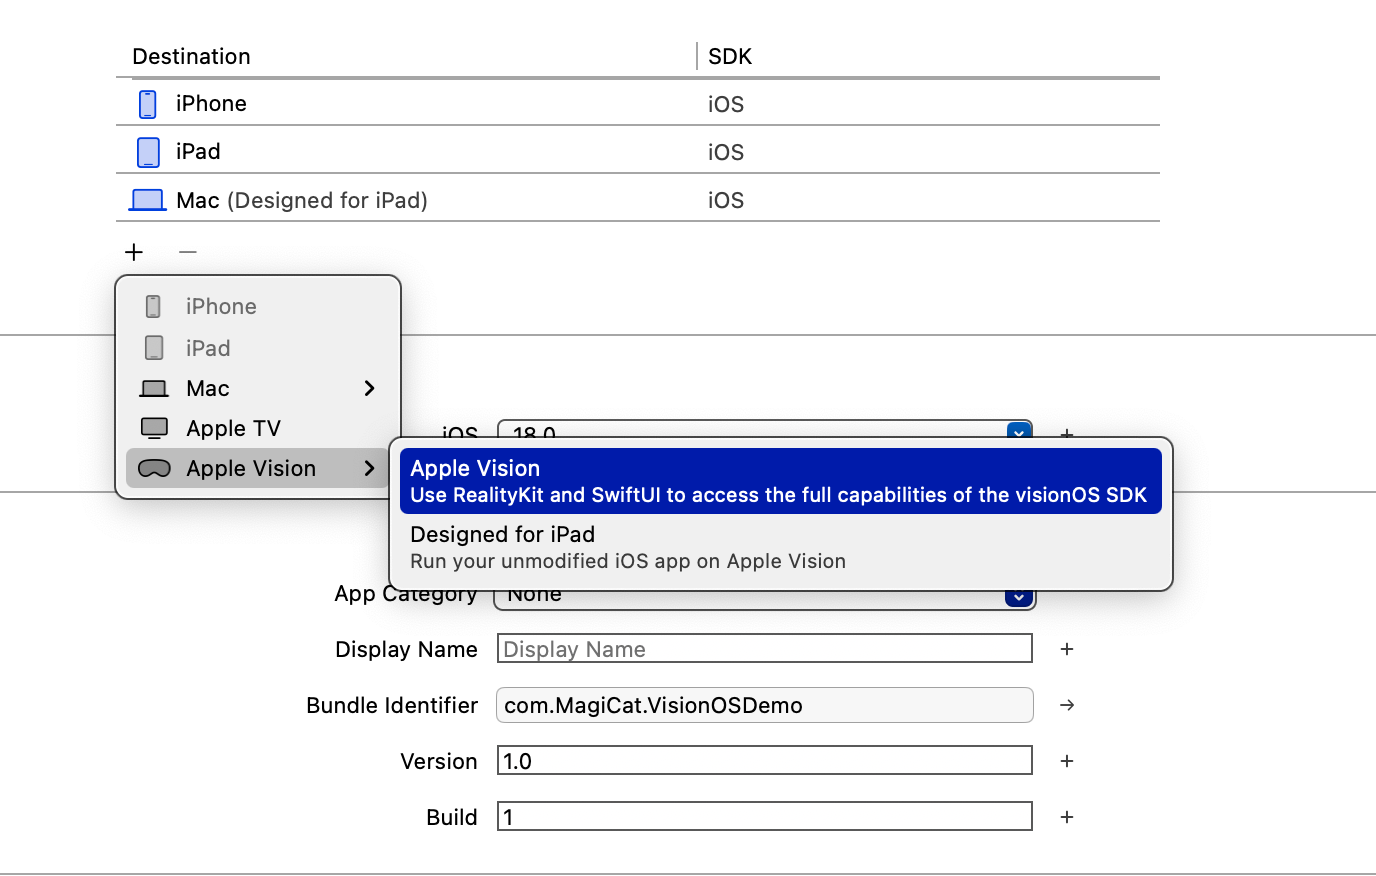The height and width of the screenshot is (876, 1376).
Task: Click the Display Name text field
Action: tap(765, 648)
